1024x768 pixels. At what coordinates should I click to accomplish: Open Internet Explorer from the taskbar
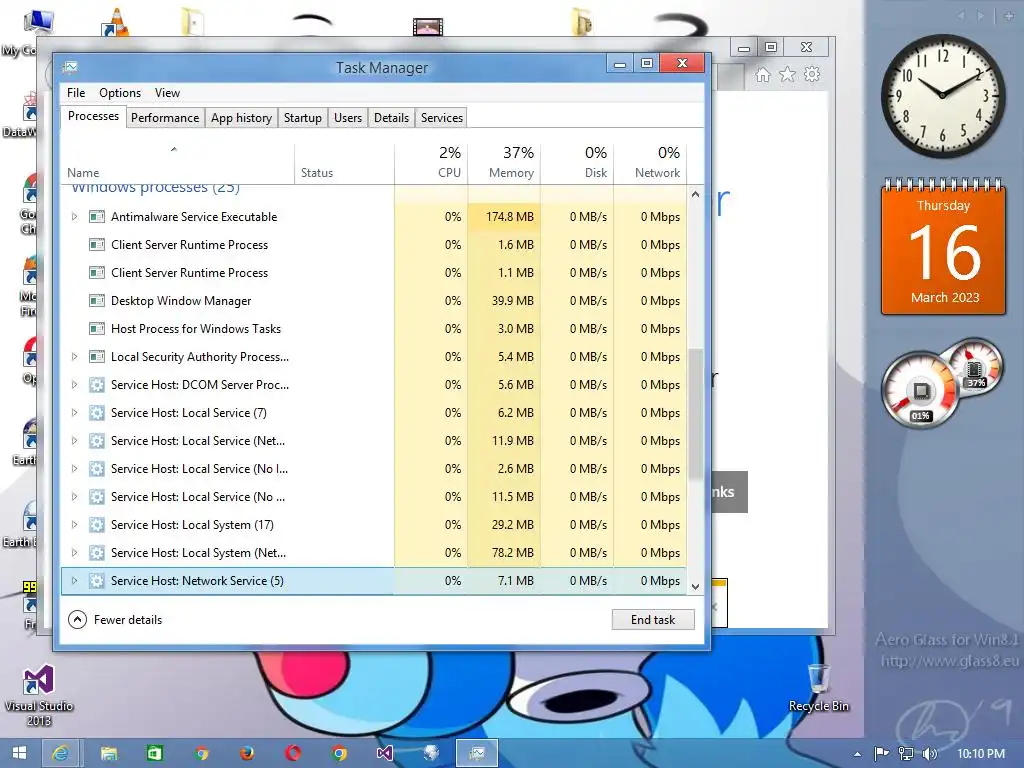point(60,754)
